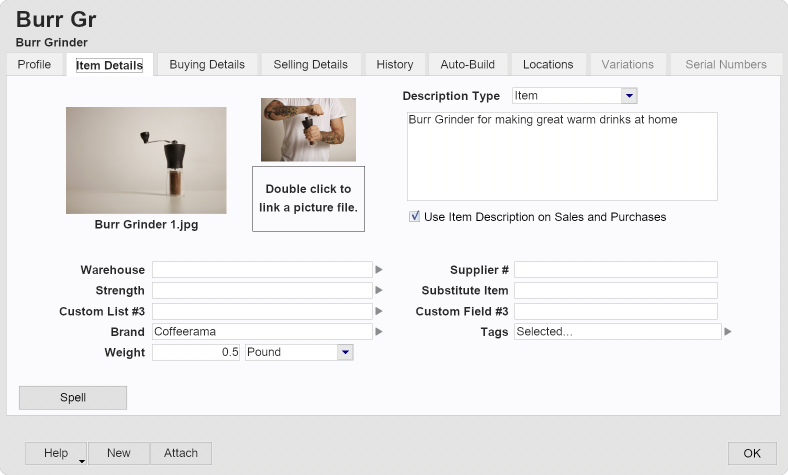Click the 'Burr Gr' item code heading

[x=56, y=20]
